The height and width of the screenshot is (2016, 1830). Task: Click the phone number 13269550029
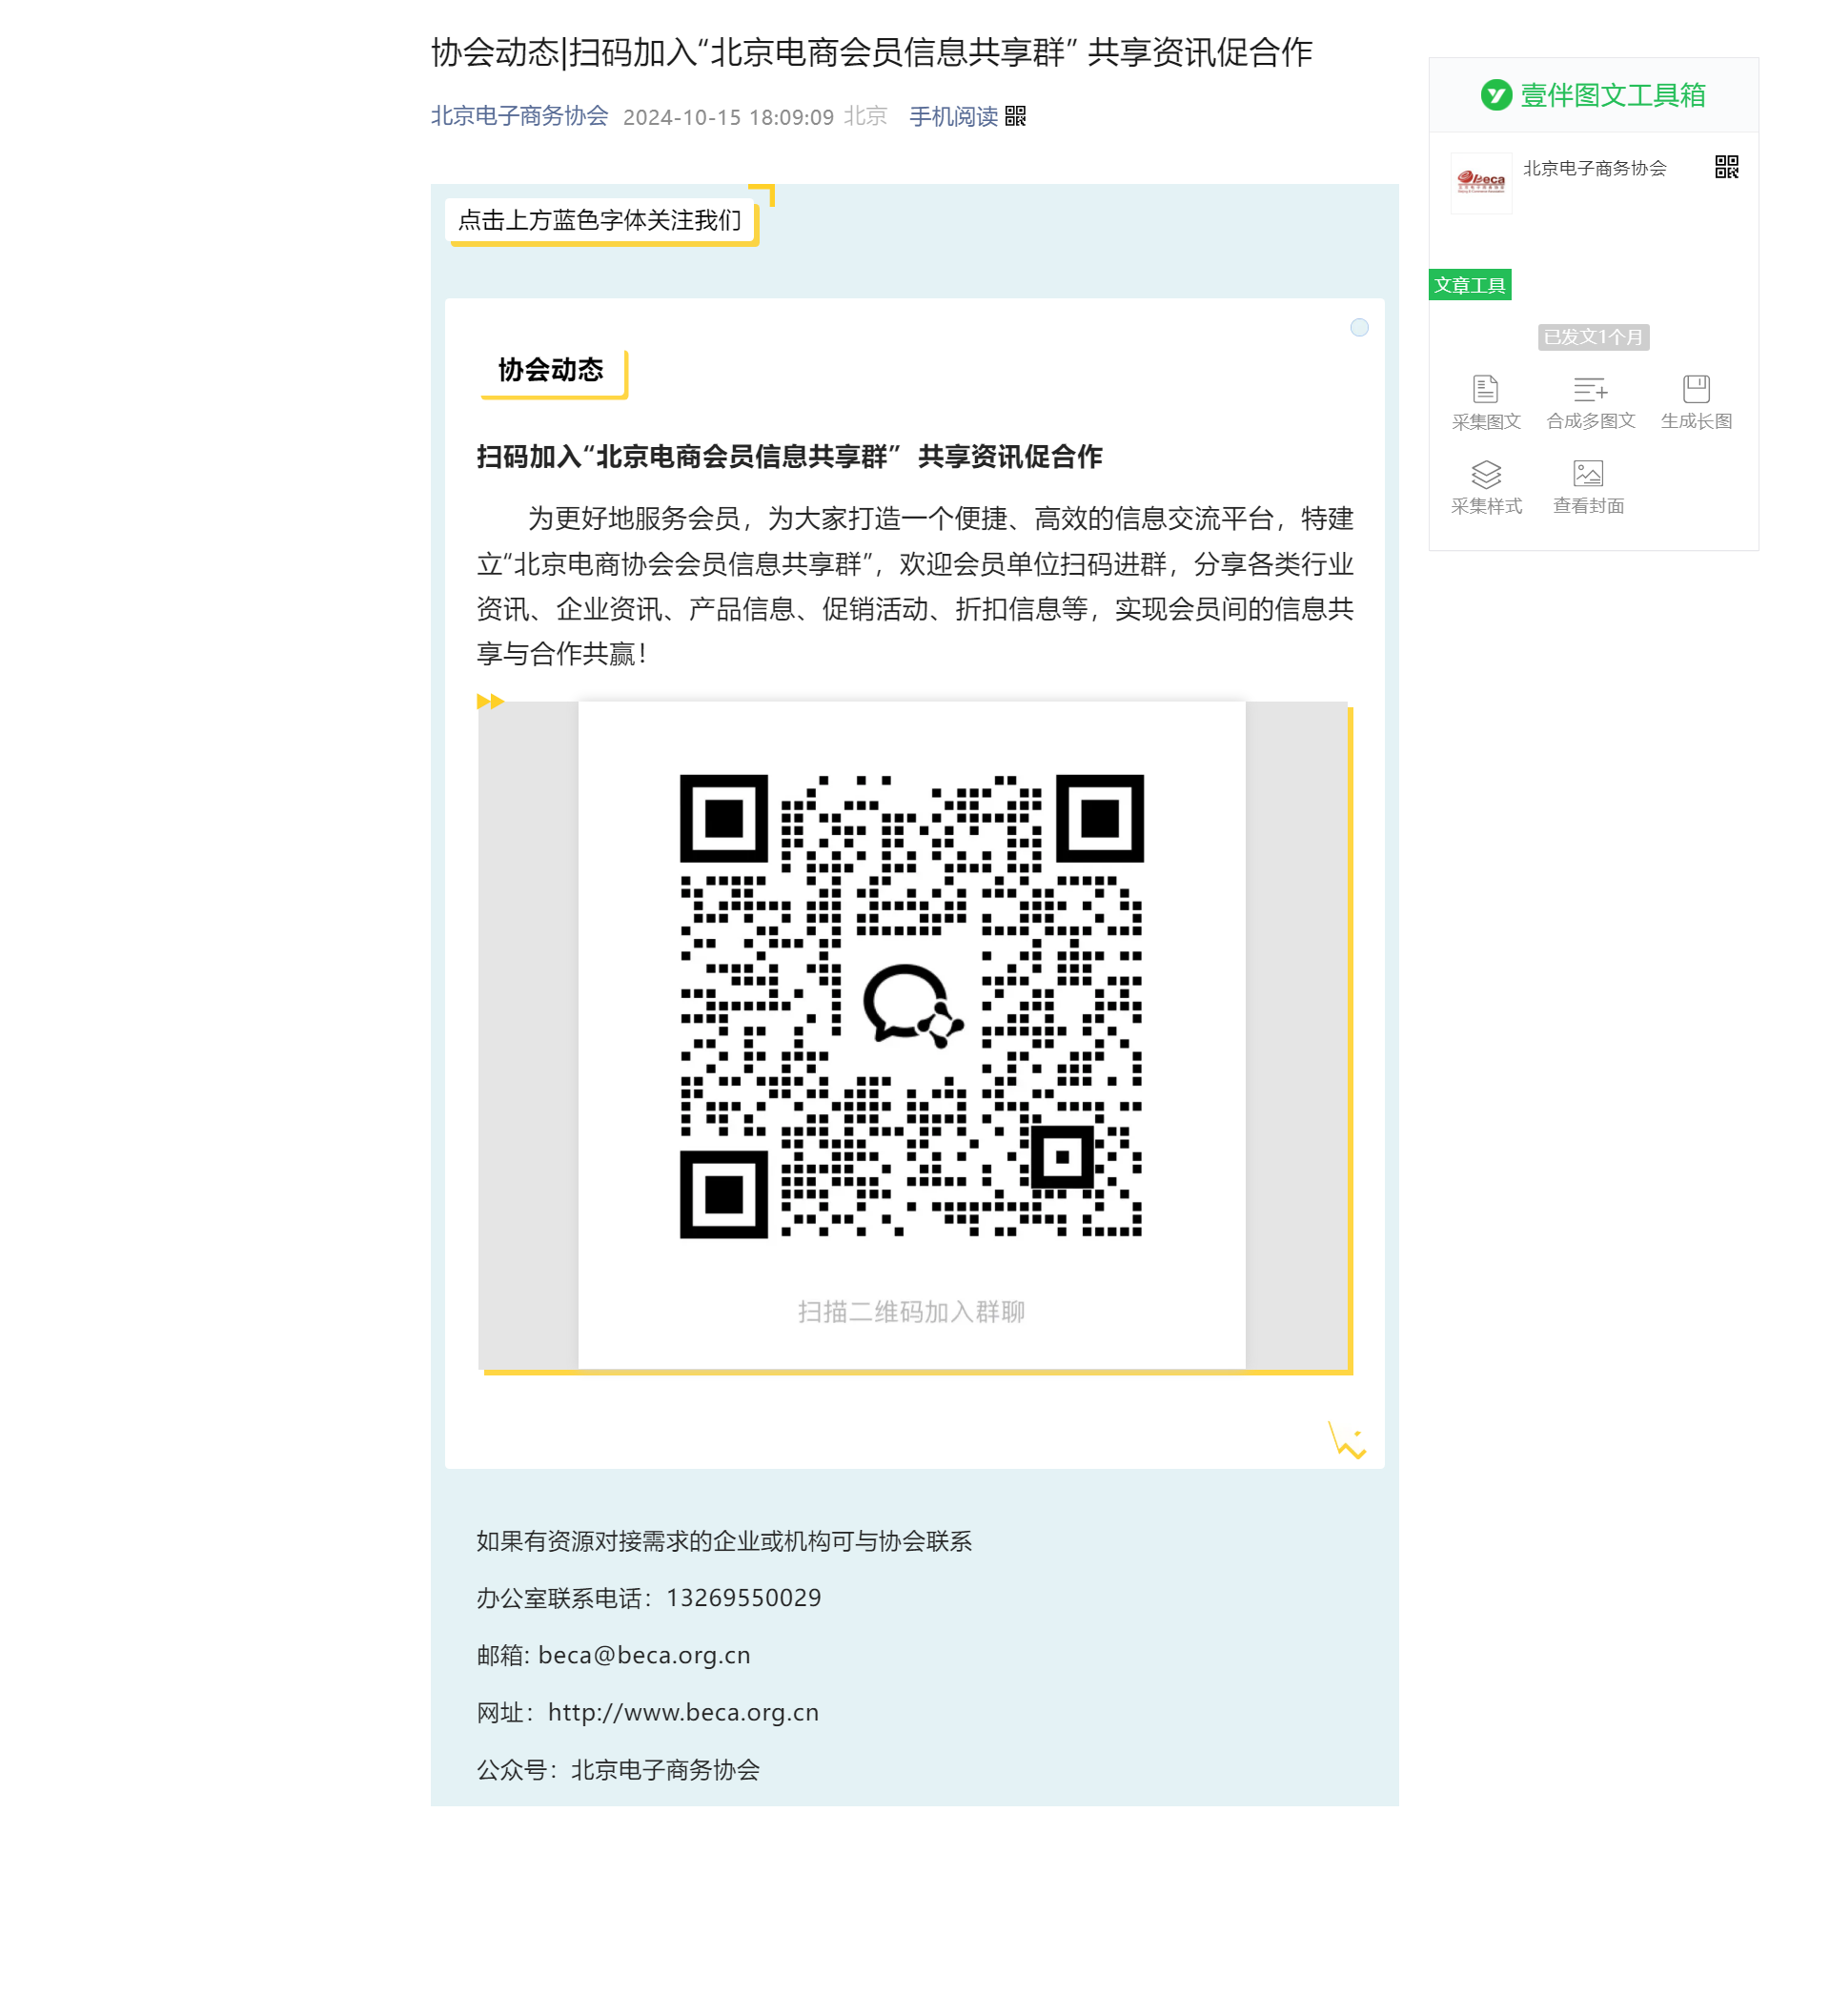(x=743, y=1597)
